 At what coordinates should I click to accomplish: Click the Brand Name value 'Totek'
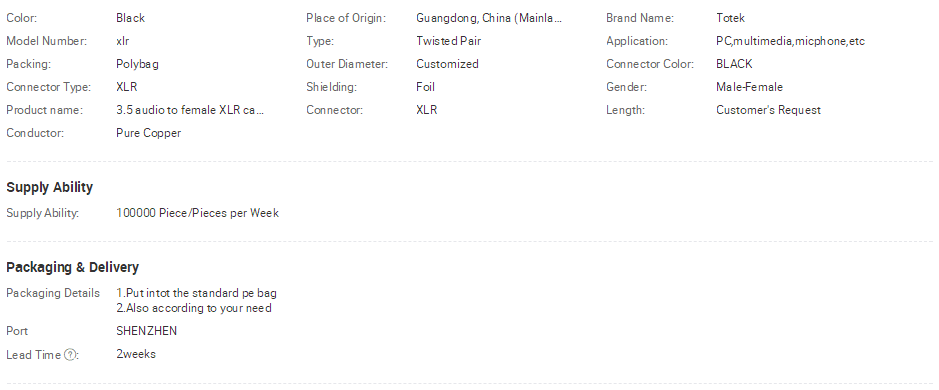point(731,18)
